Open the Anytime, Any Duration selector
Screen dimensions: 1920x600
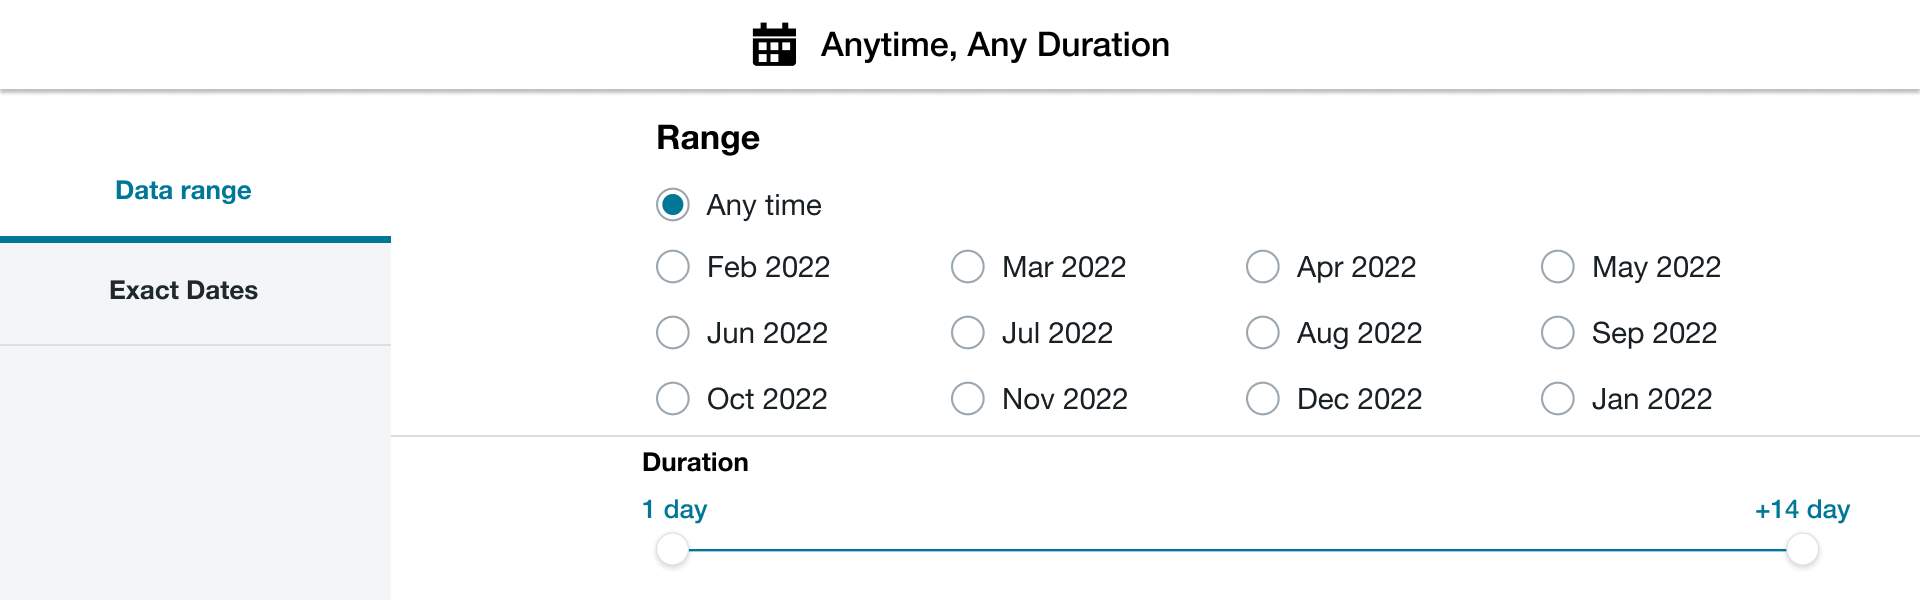[x=960, y=45]
